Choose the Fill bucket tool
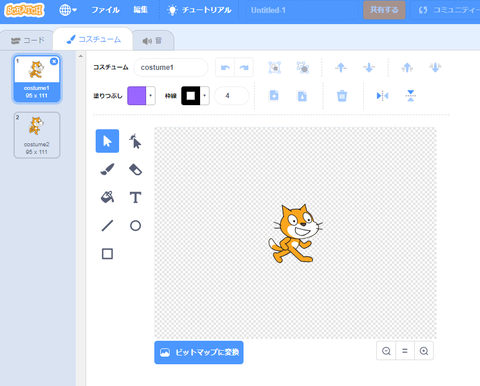This screenshot has height=386, width=480. [x=107, y=197]
